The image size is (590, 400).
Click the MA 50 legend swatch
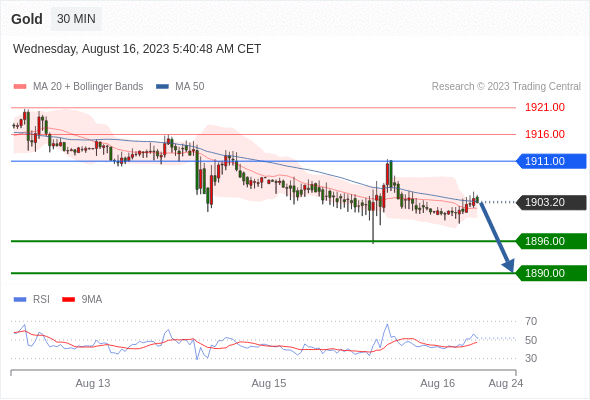coord(162,87)
